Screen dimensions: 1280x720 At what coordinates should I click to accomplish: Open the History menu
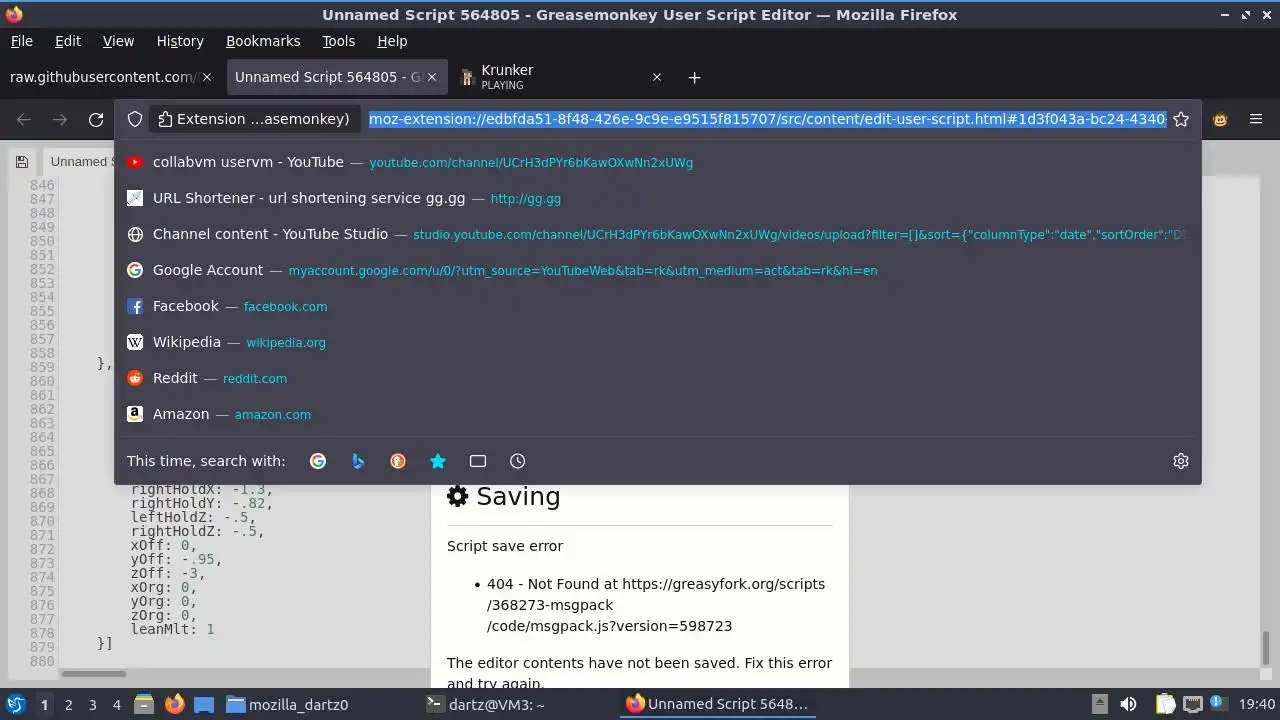click(x=180, y=41)
